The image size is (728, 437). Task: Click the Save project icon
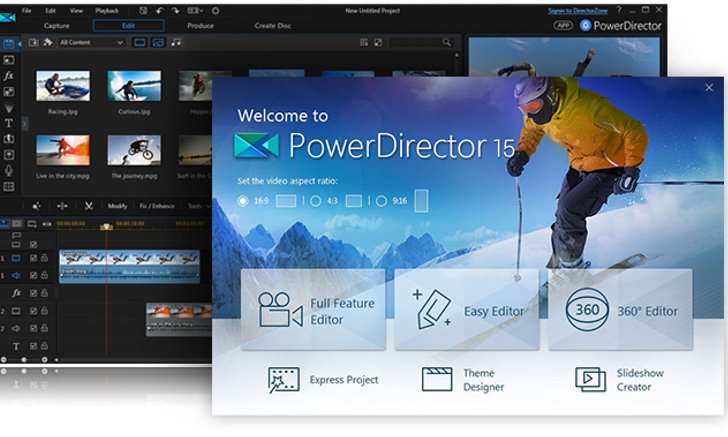tap(143, 10)
